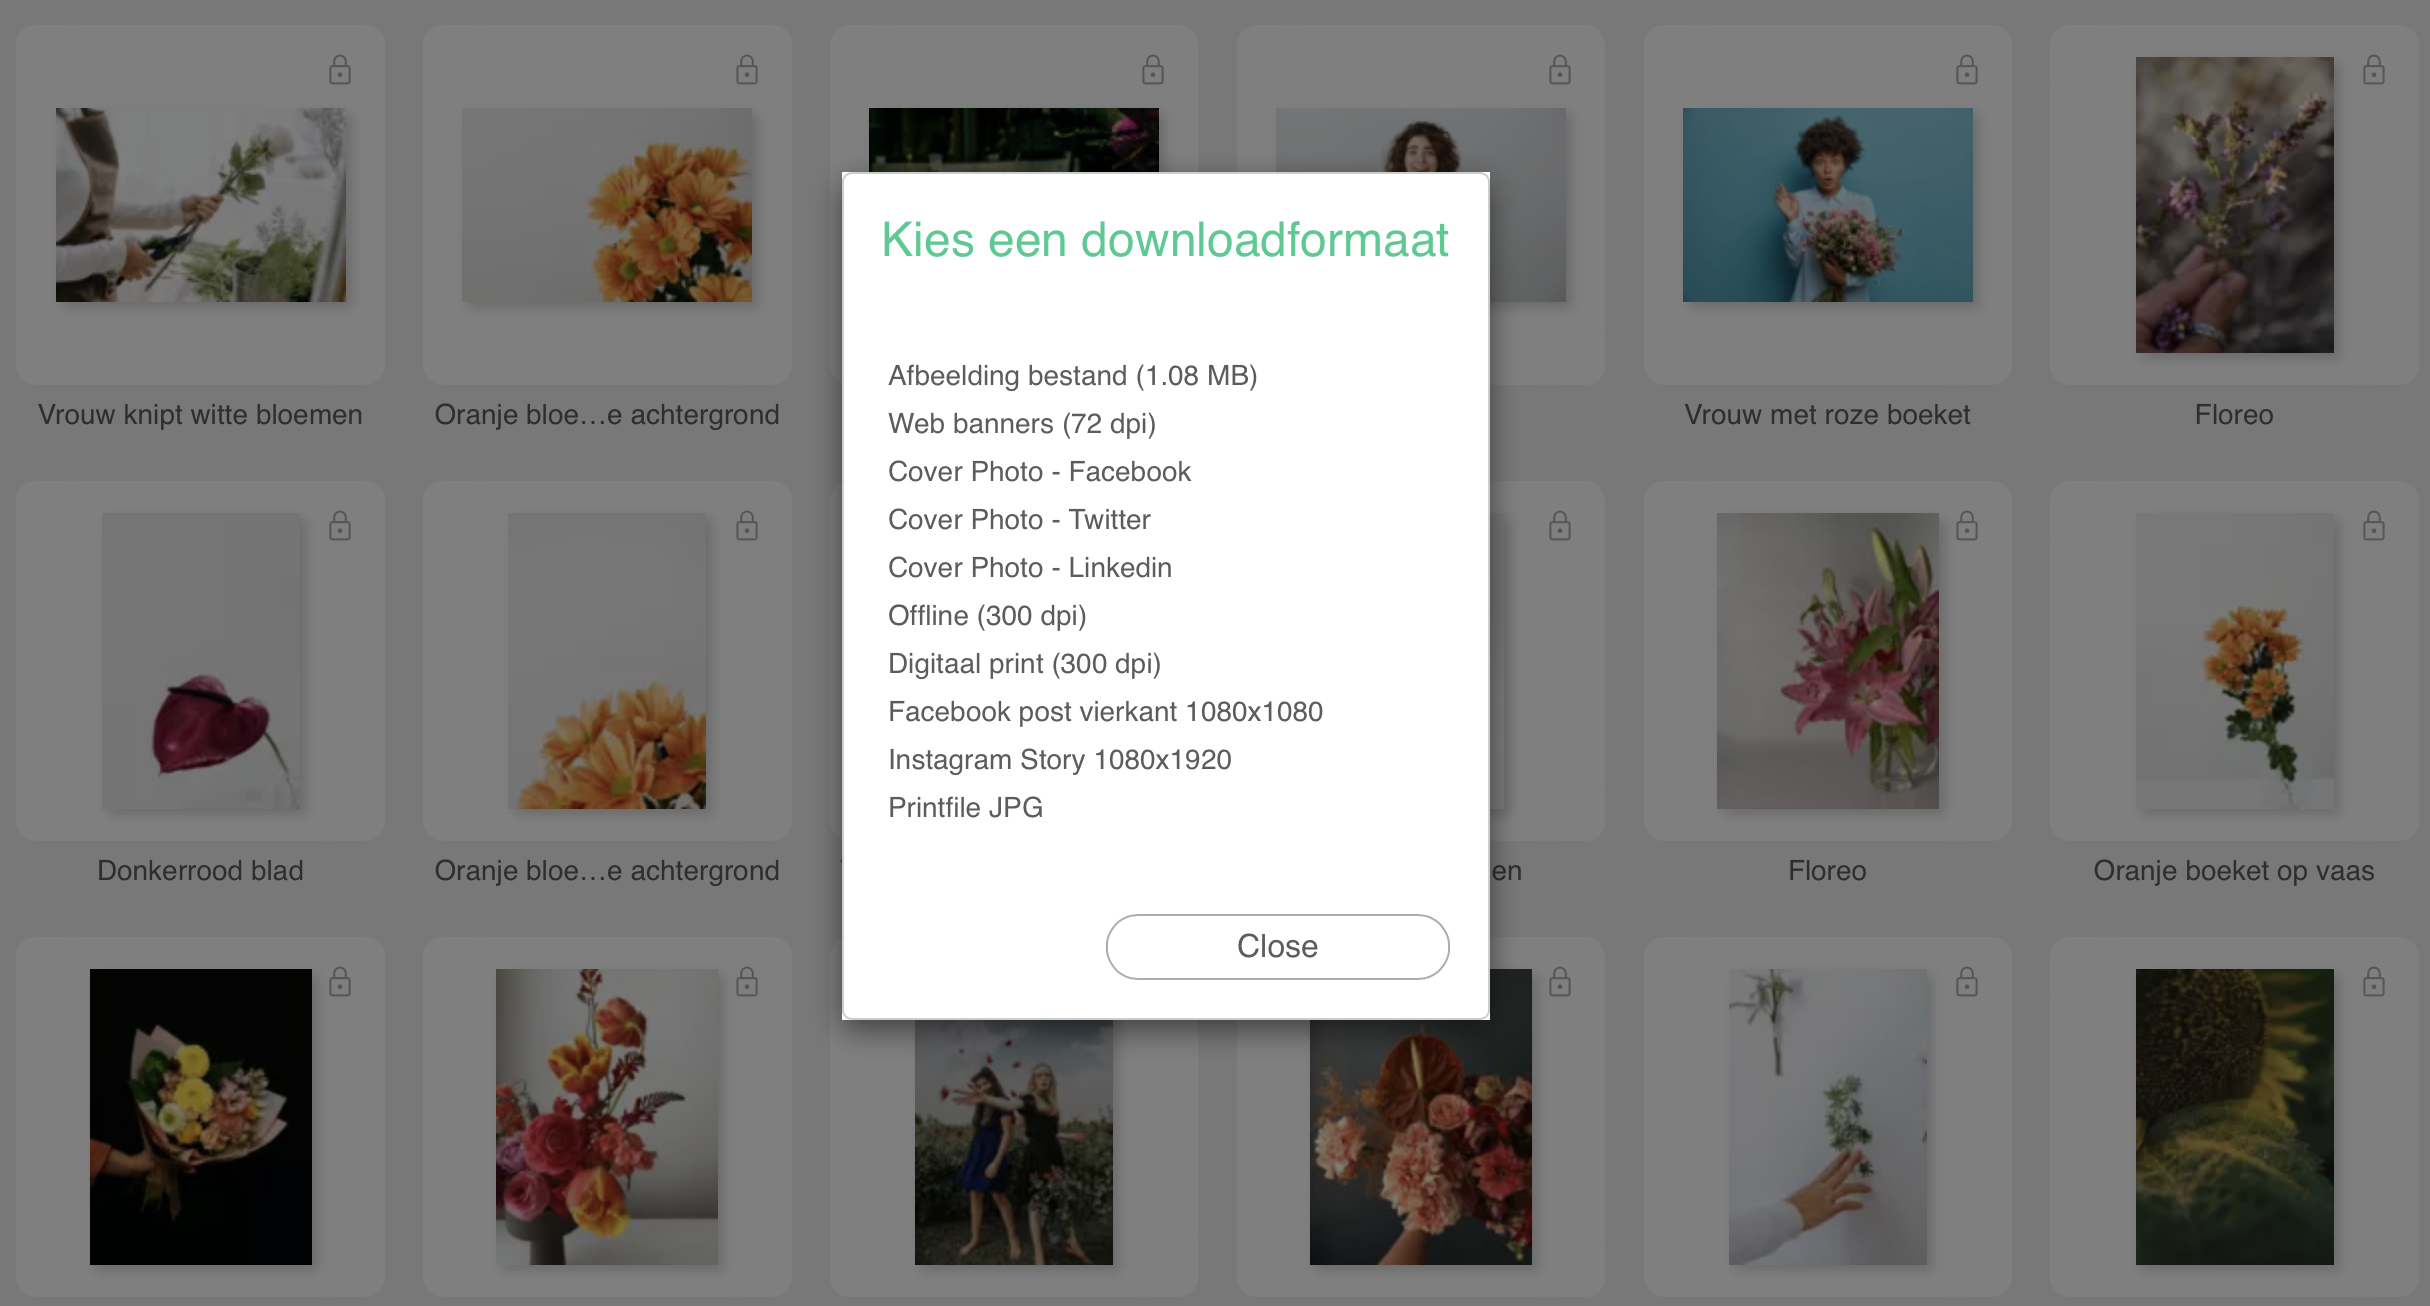Open two women in field thumbnail
2430x1306 pixels.
tap(1014, 1143)
